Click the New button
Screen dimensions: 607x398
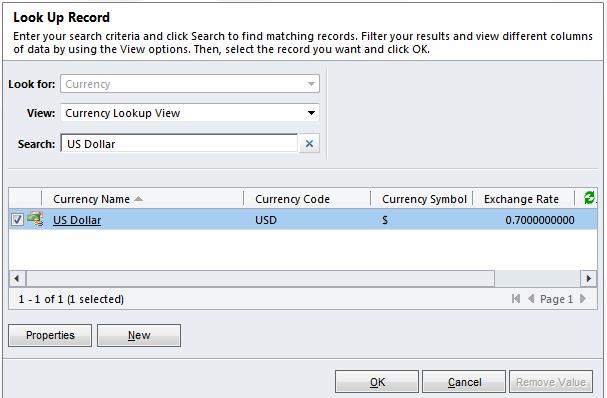(139, 335)
